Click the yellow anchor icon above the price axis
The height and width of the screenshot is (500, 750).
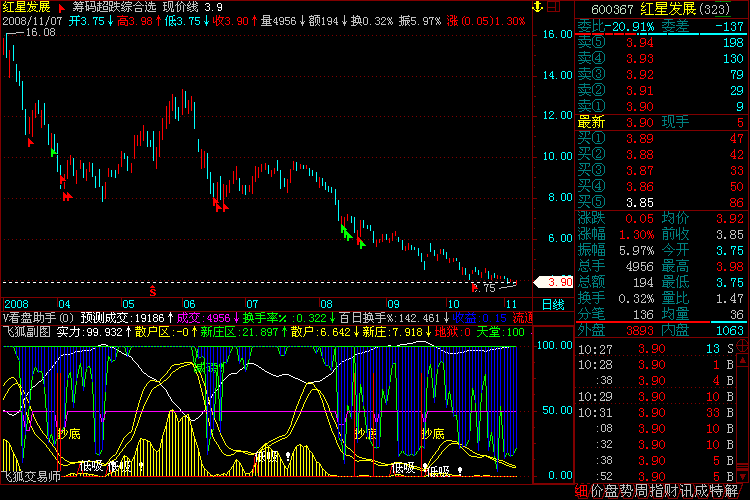pos(538,6)
